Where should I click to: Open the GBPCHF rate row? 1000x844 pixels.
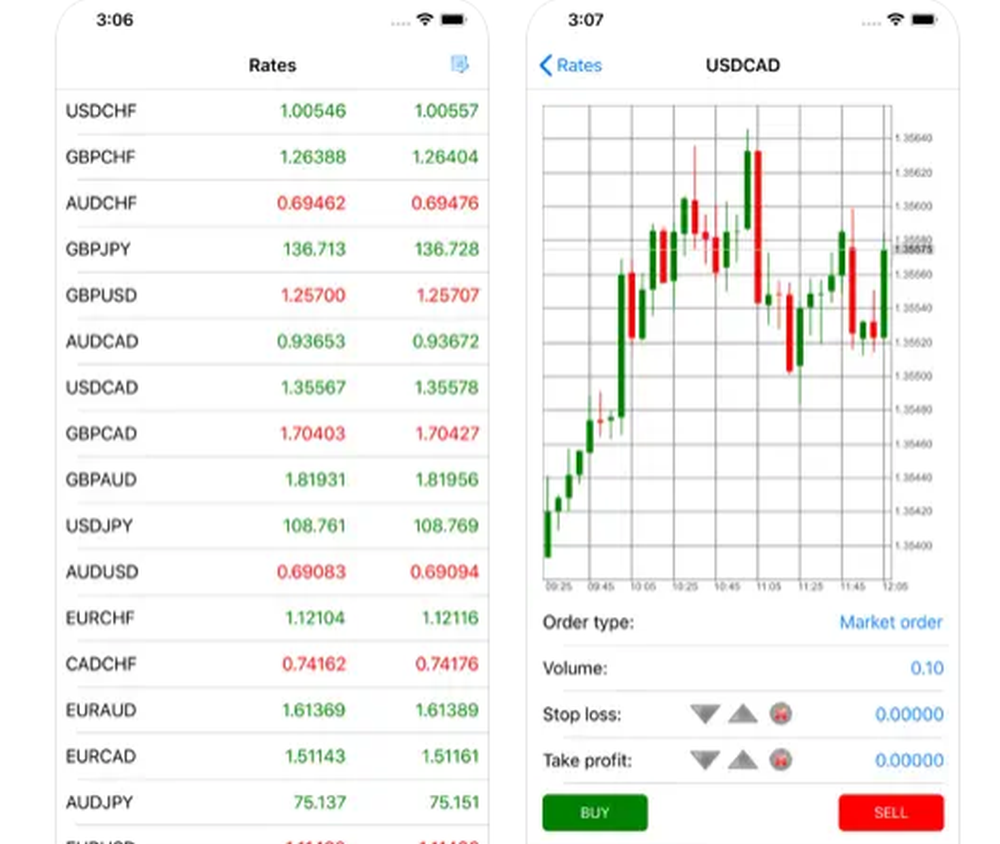coord(272,157)
